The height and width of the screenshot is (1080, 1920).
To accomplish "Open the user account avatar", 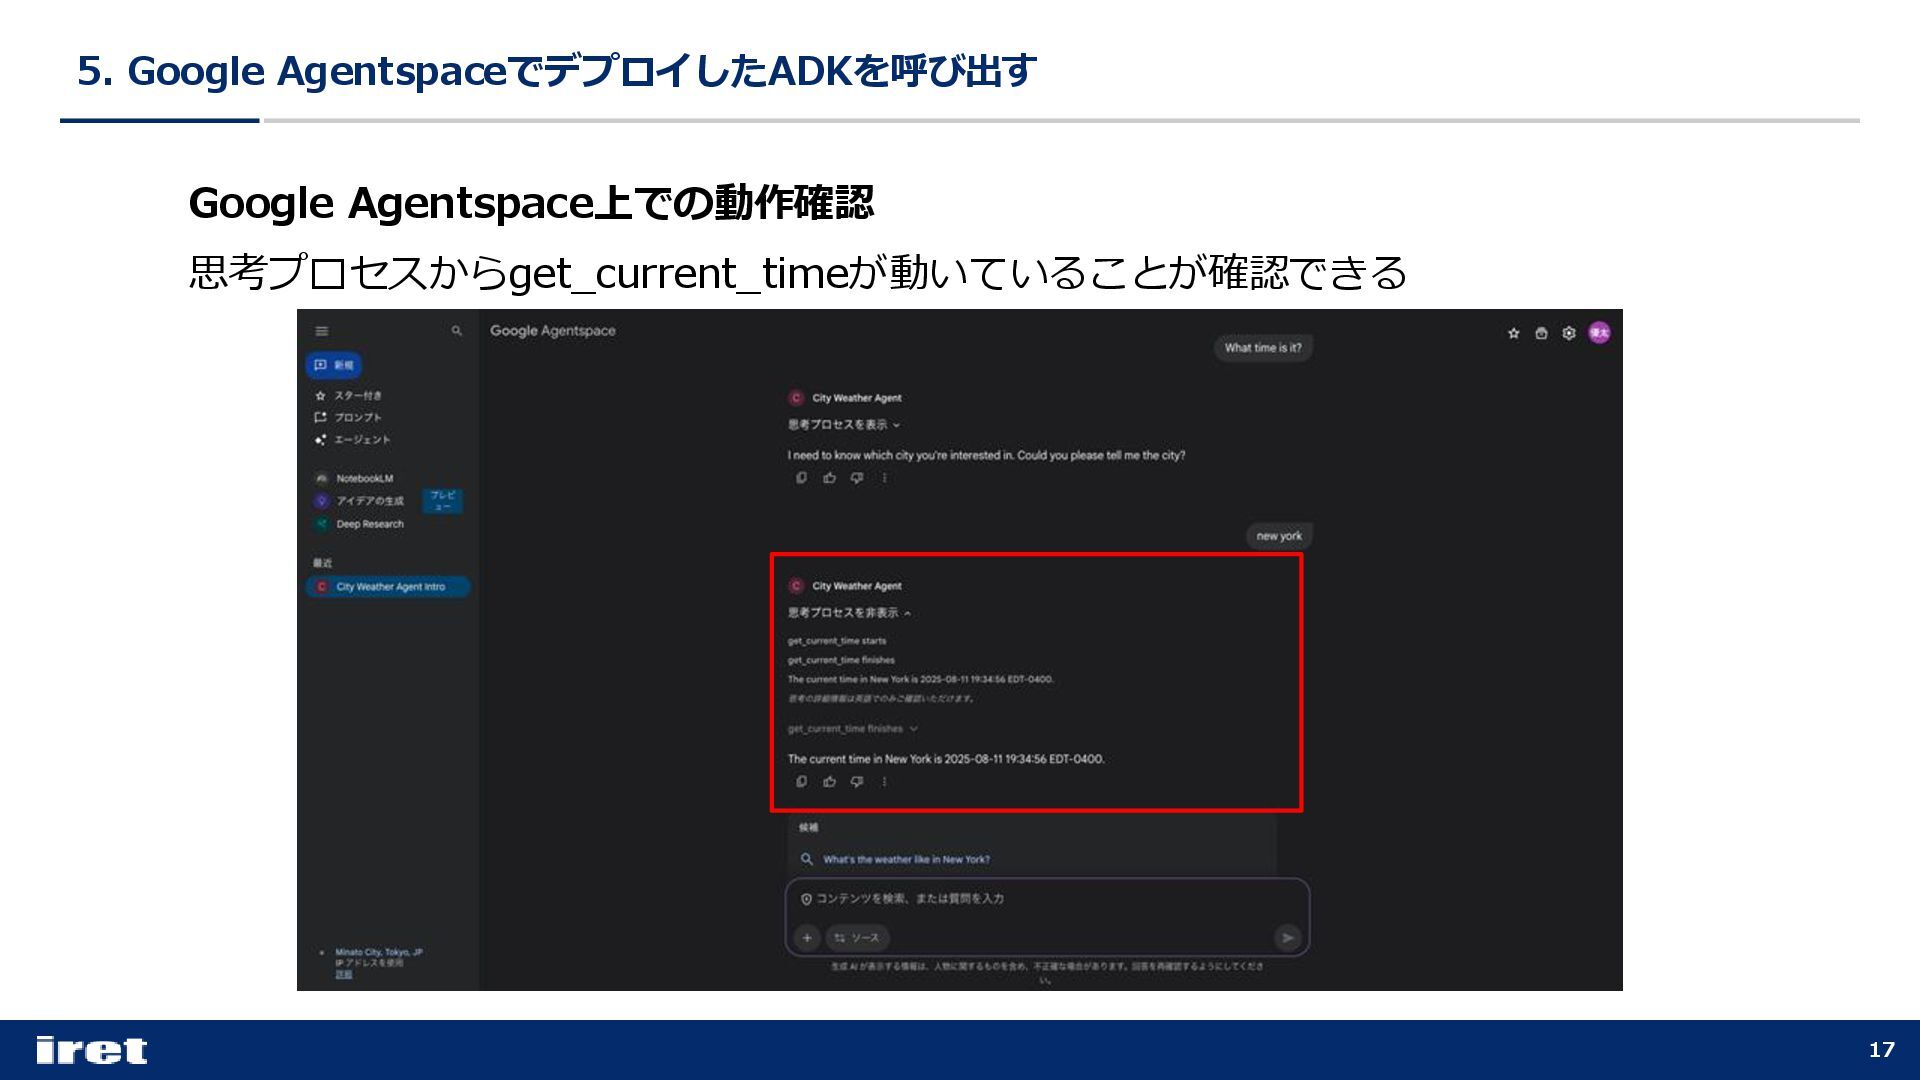I will point(1600,333).
